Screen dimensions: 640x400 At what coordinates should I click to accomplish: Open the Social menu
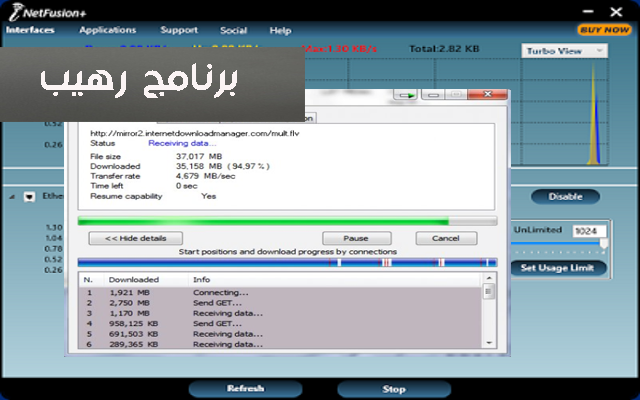(233, 31)
